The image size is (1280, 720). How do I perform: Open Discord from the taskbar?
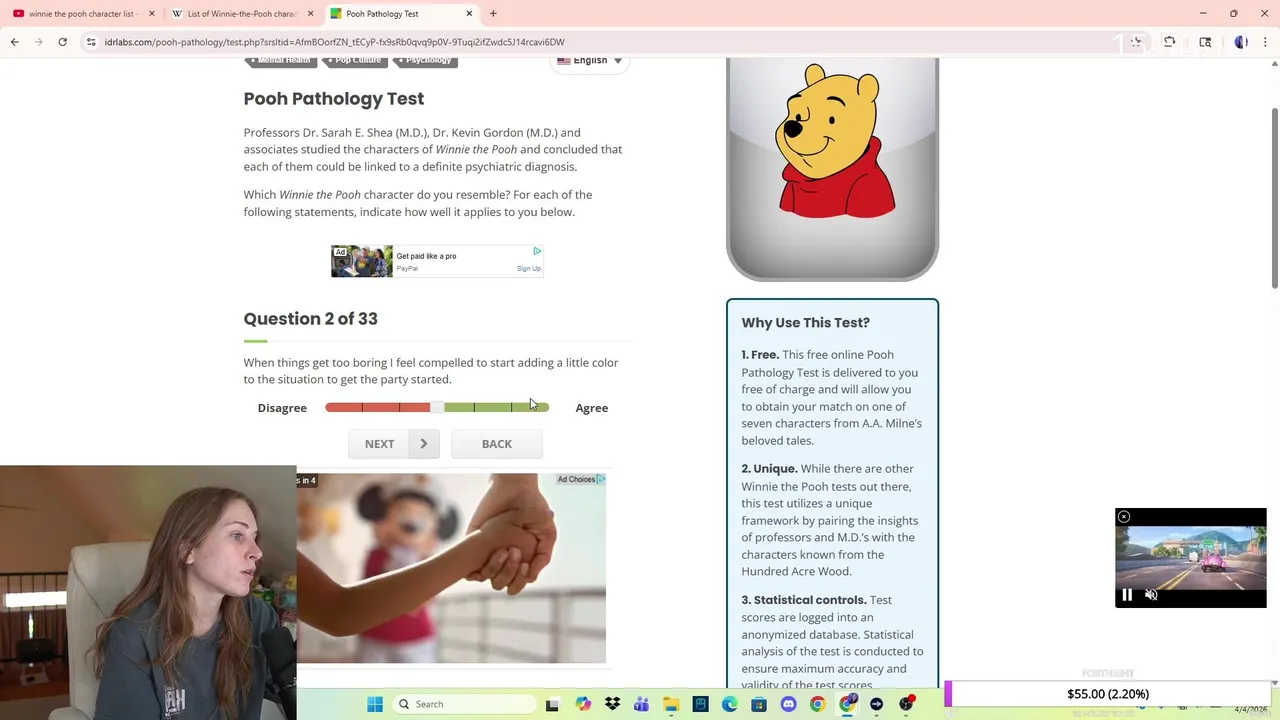(x=789, y=704)
